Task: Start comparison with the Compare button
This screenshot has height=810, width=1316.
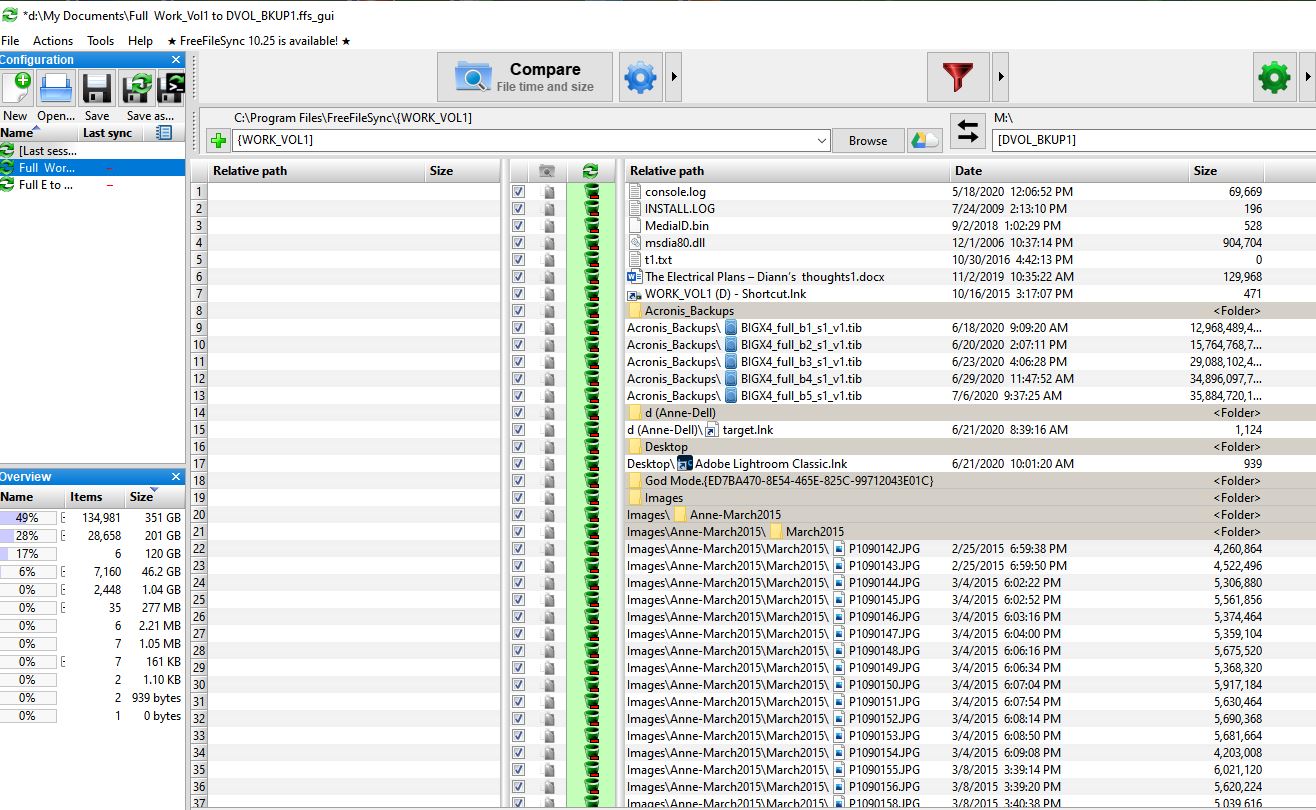Action: pyautogui.click(x=525, y=77)
